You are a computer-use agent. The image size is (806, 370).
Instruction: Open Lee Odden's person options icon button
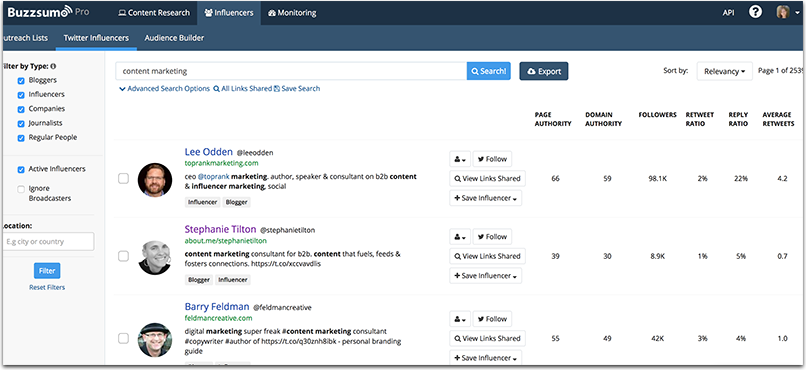coord(460,159)
